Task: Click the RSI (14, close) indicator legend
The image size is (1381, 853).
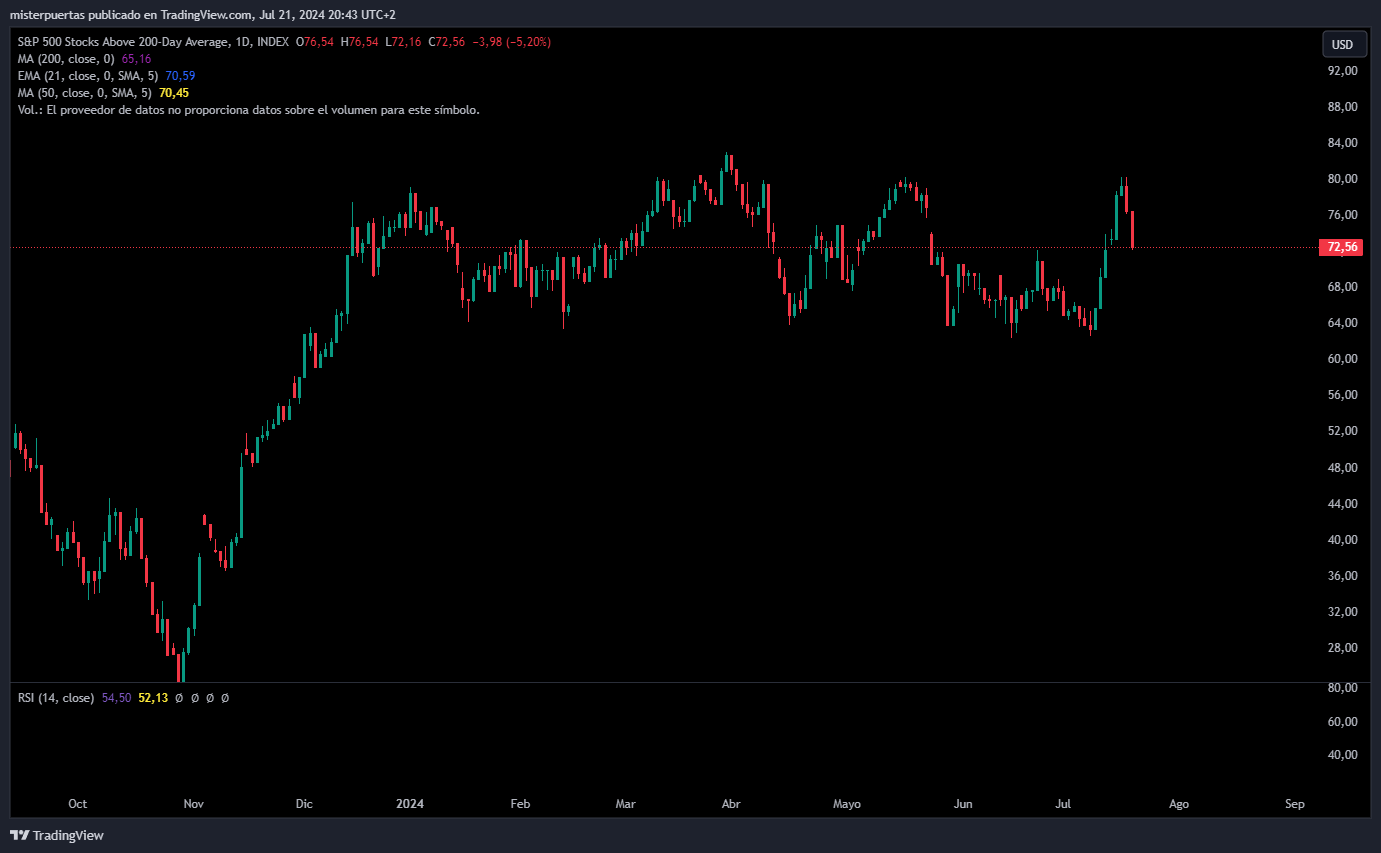Action: point(56,698)
